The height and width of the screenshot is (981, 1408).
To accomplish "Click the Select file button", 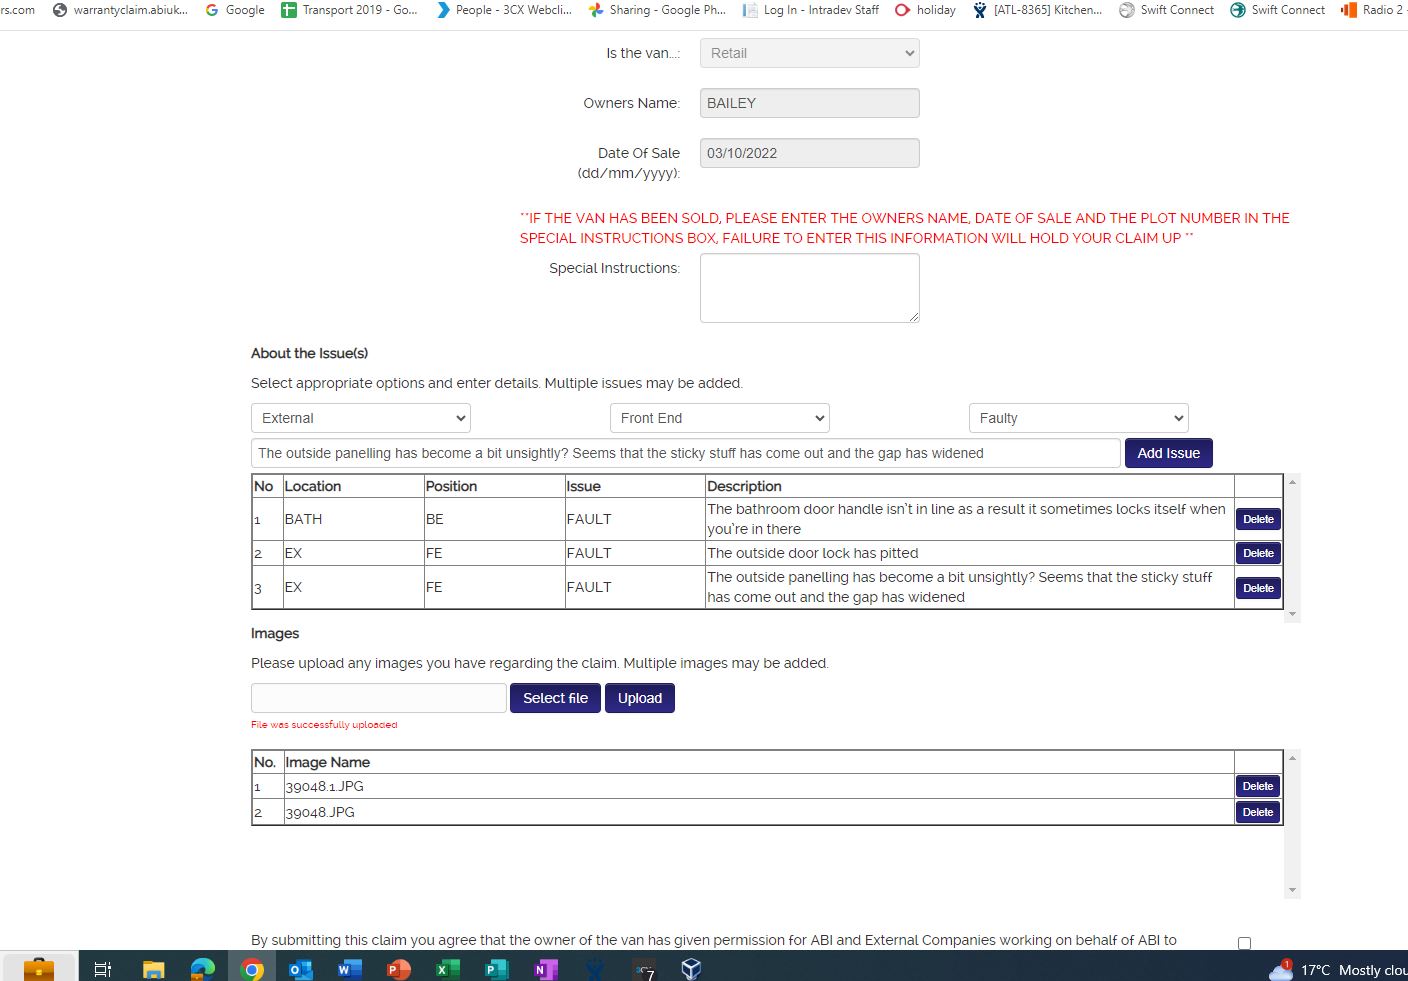I will (x=555, y=698).
